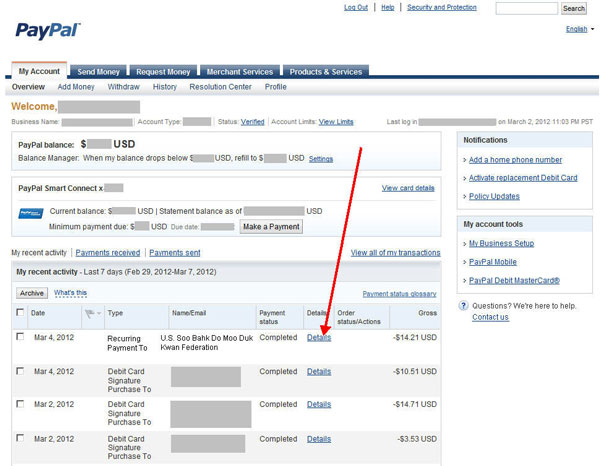Open Payment status glossary link
Viewport: 600px width, 466px height.
point(399,294)
